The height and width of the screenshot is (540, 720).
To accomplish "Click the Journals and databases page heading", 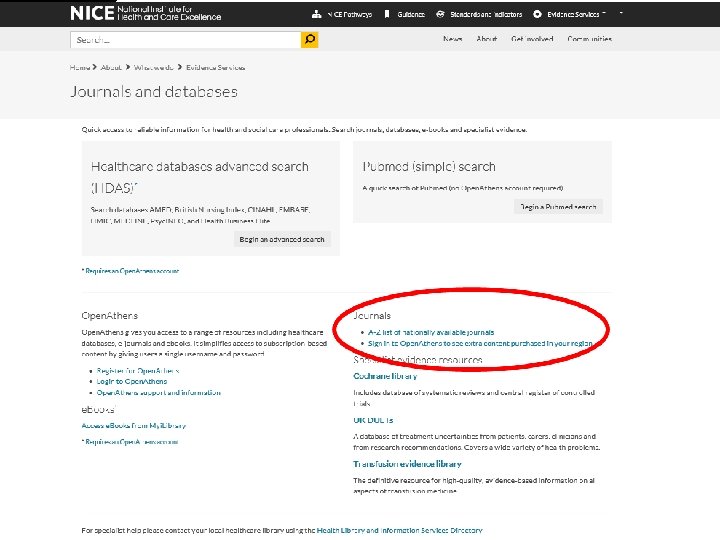I will coord(154,91).
